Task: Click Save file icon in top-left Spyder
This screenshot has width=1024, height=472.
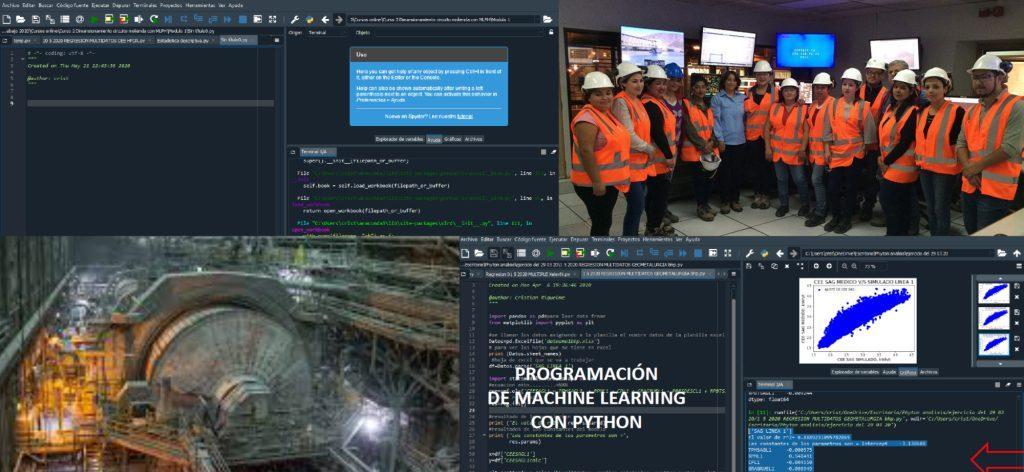Action: 35,19
